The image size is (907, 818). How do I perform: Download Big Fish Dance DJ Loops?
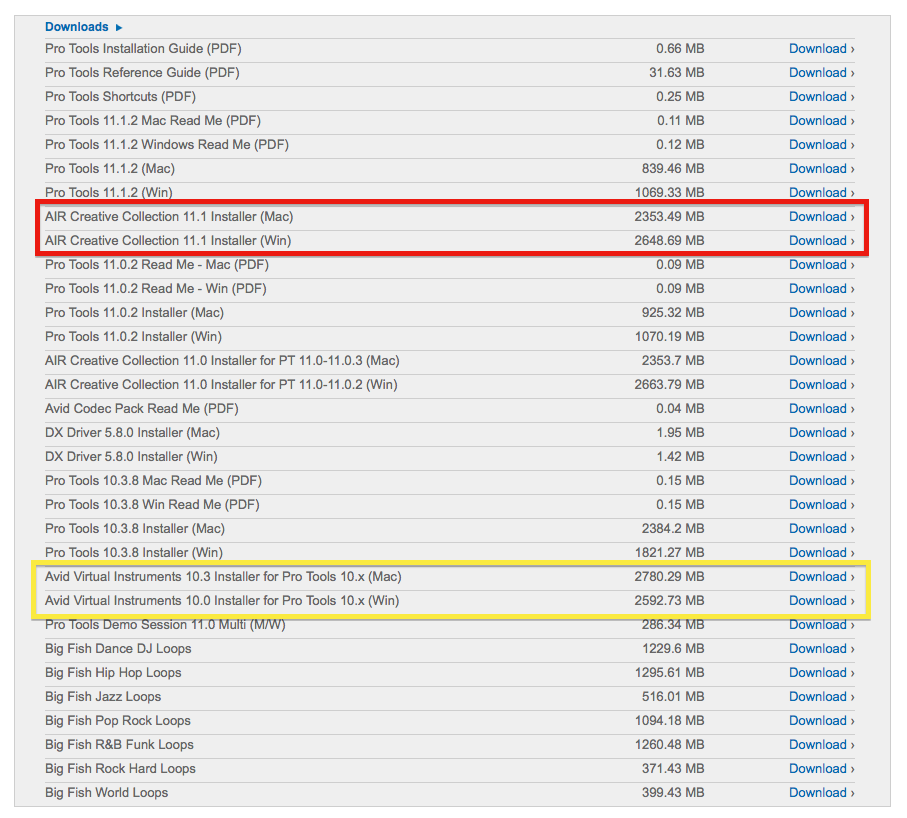[821, 649]
